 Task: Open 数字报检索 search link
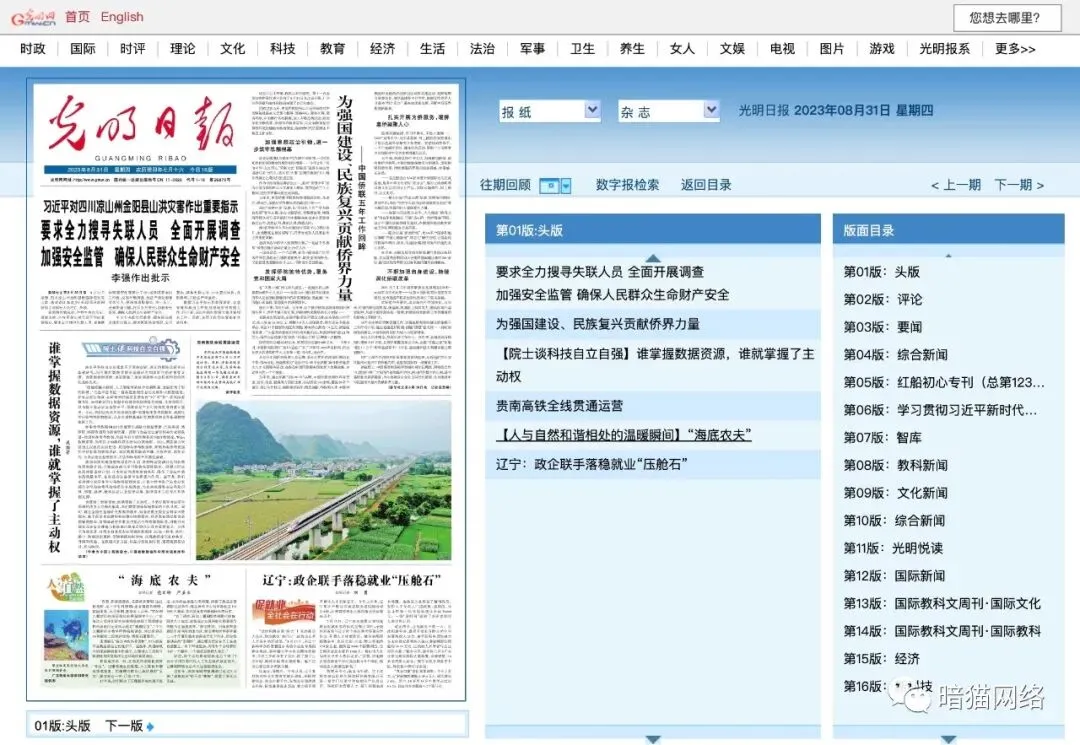tap(627, 185)
